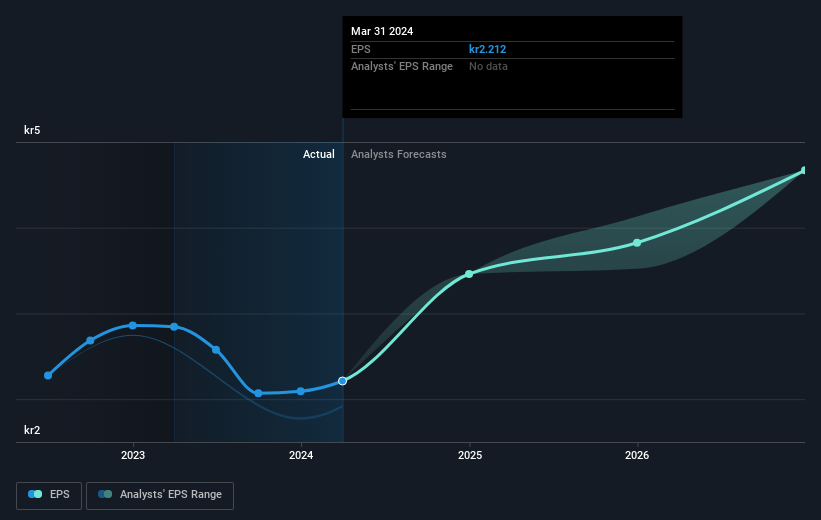The height and width of the screenshot is (520, 821).
Task: Toggle the EPS legend button
Action: [49, 495]
